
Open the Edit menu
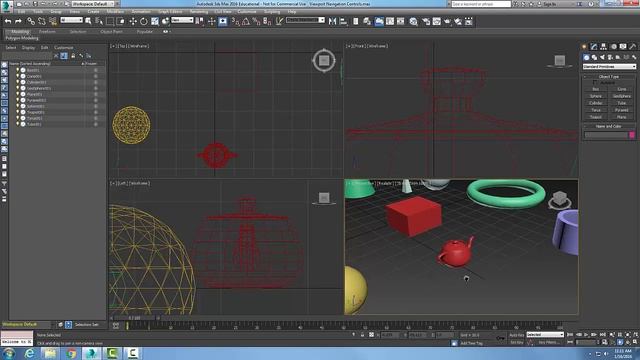pos(21,11)
